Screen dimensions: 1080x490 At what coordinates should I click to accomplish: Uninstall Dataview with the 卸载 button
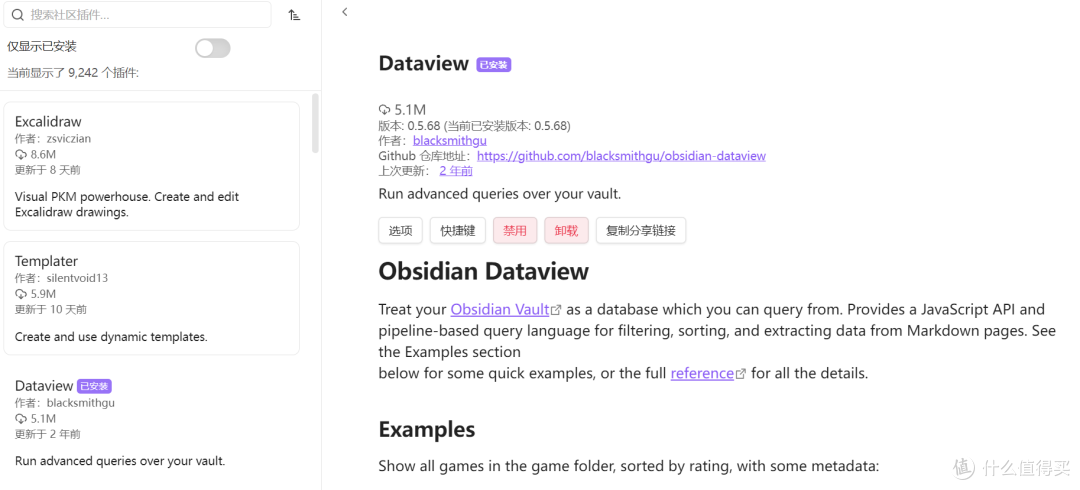[566, 231]
